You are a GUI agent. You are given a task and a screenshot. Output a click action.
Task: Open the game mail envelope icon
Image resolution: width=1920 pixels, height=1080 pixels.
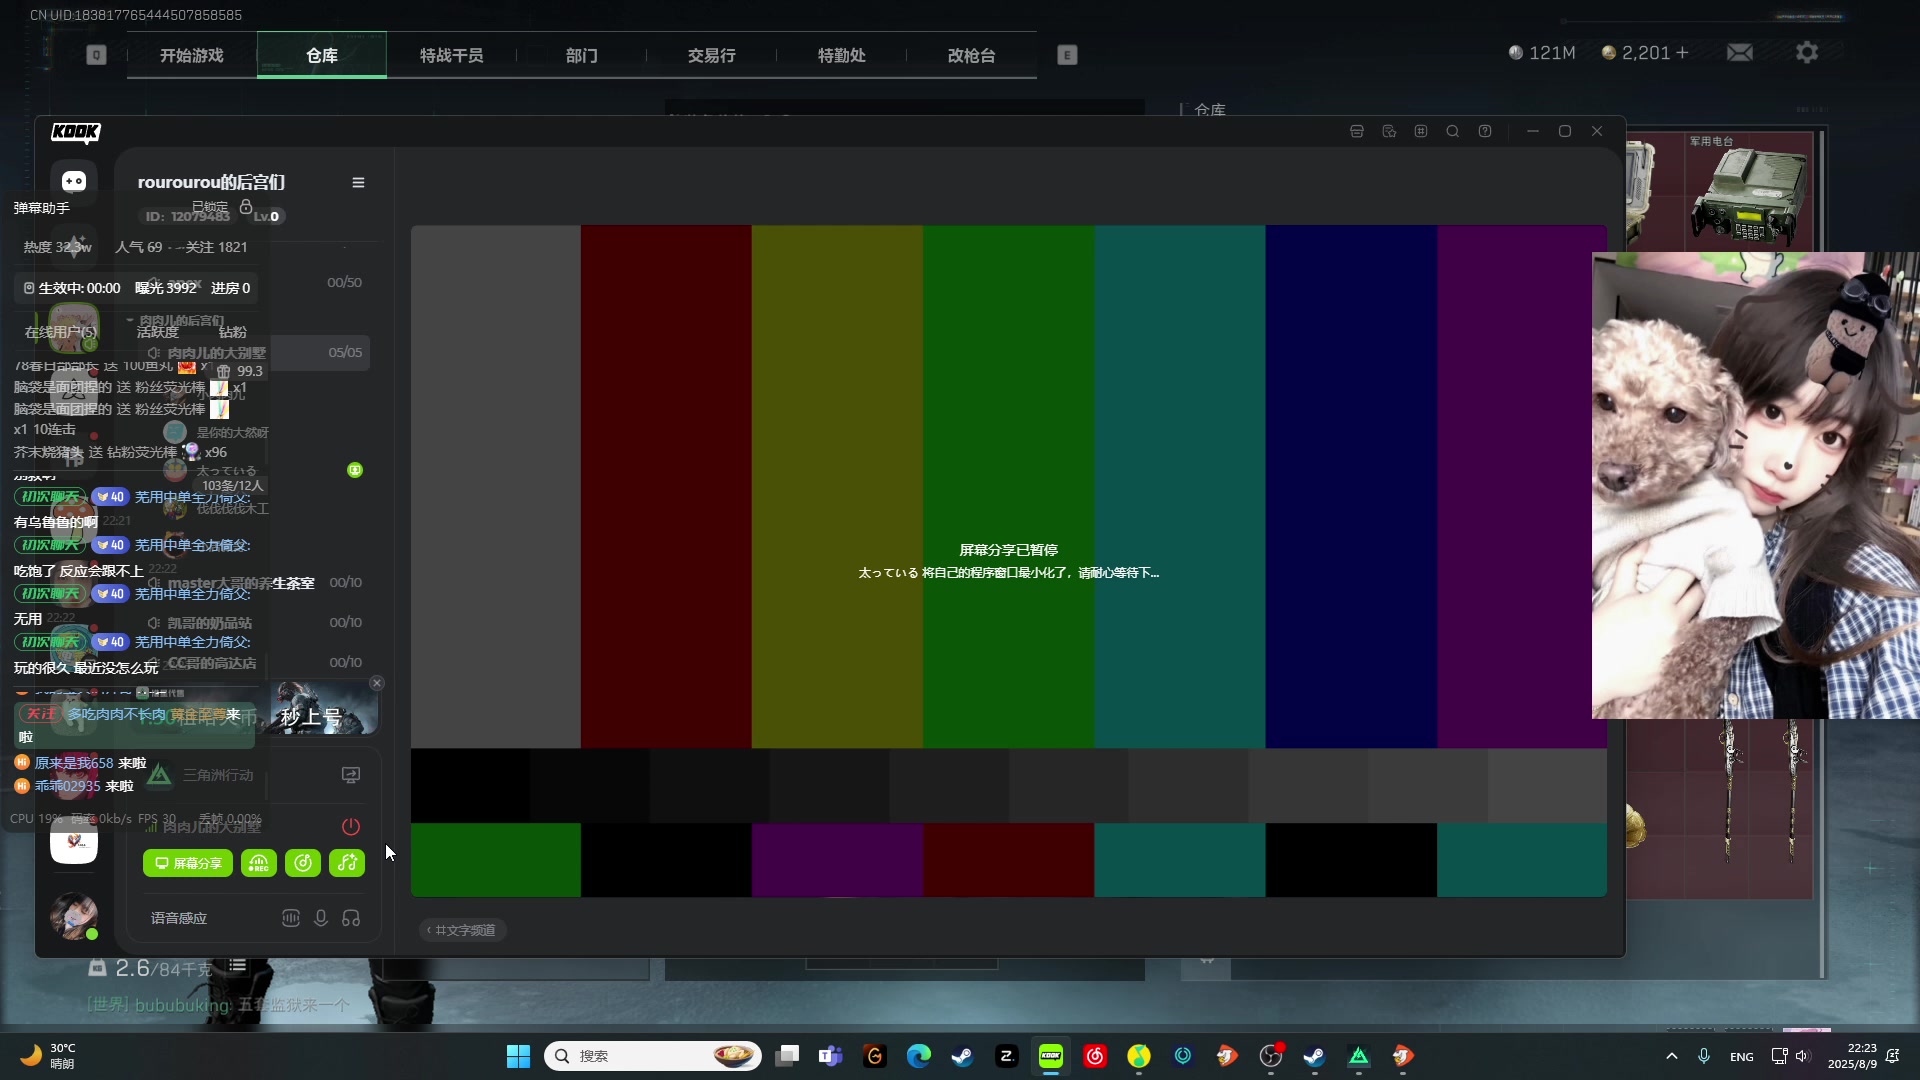[1740, 52]
